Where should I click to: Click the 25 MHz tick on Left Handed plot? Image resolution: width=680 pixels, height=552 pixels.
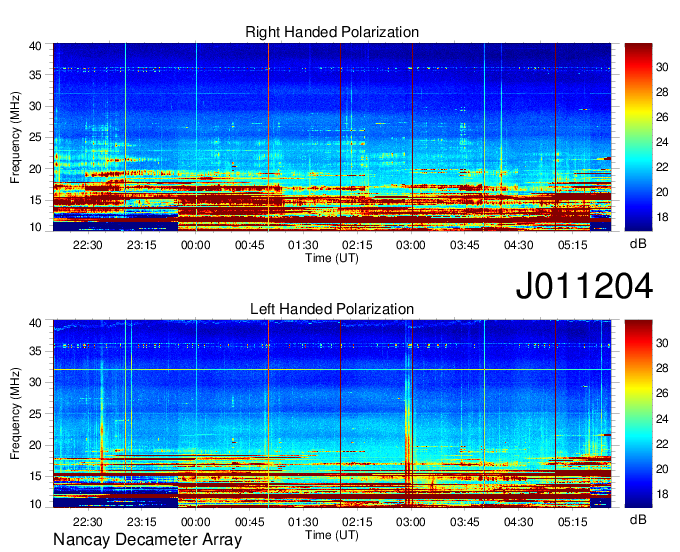tap(35, 414)
